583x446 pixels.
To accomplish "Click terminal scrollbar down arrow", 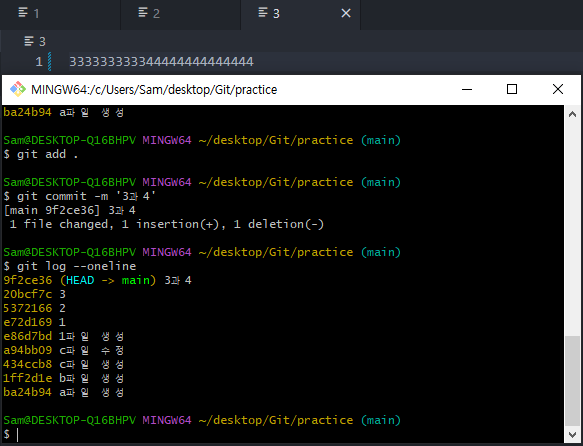I will tap(572, 434).
